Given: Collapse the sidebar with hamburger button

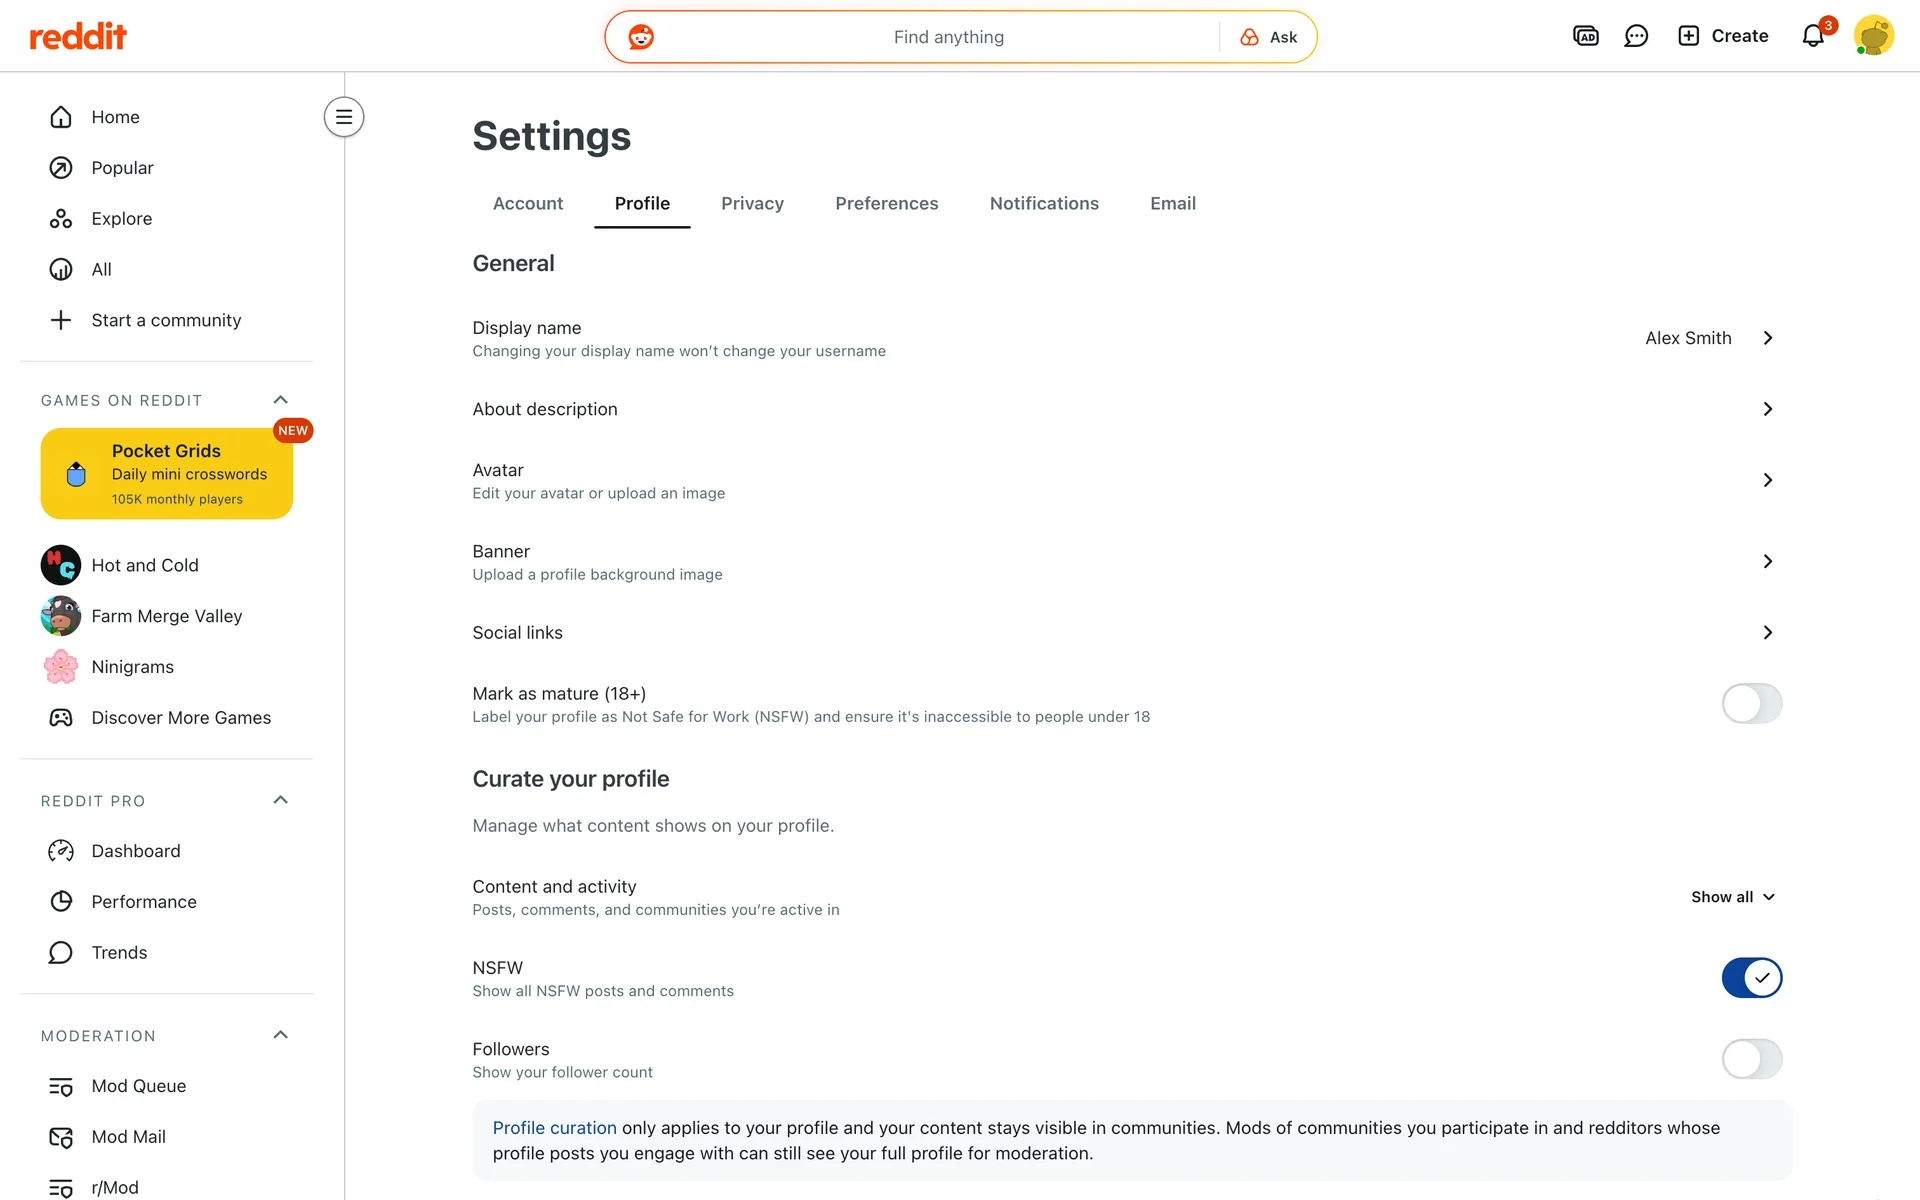Looking at the screenshot, I should point(344,117).
